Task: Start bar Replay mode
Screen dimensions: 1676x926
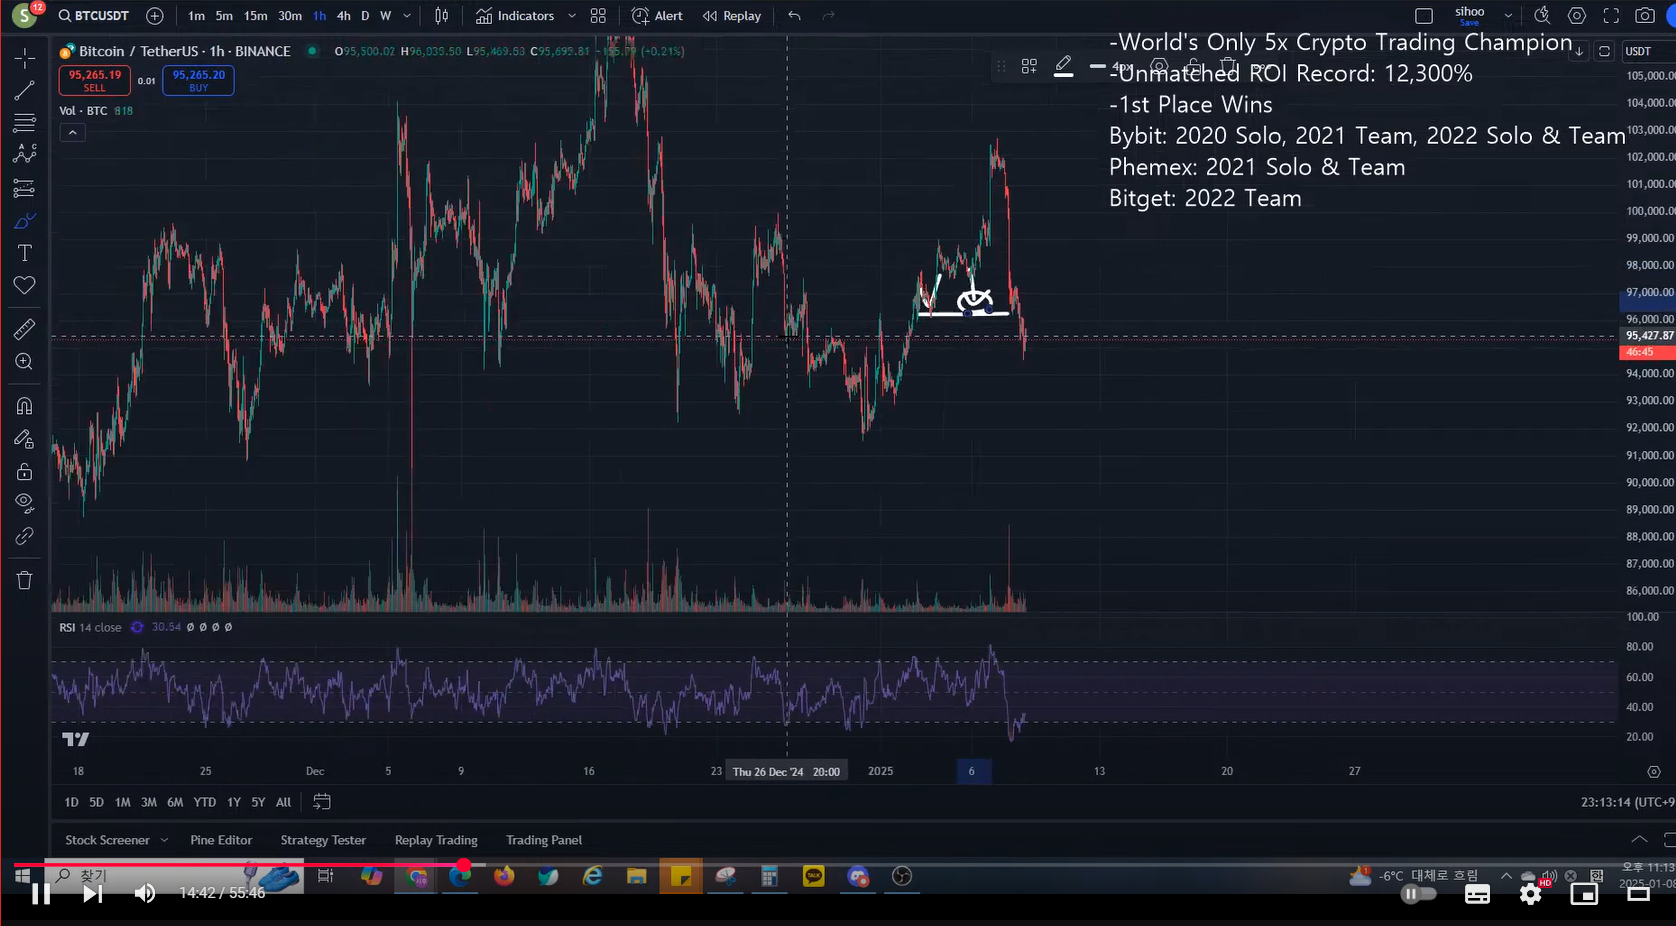Action: [732, 16]
